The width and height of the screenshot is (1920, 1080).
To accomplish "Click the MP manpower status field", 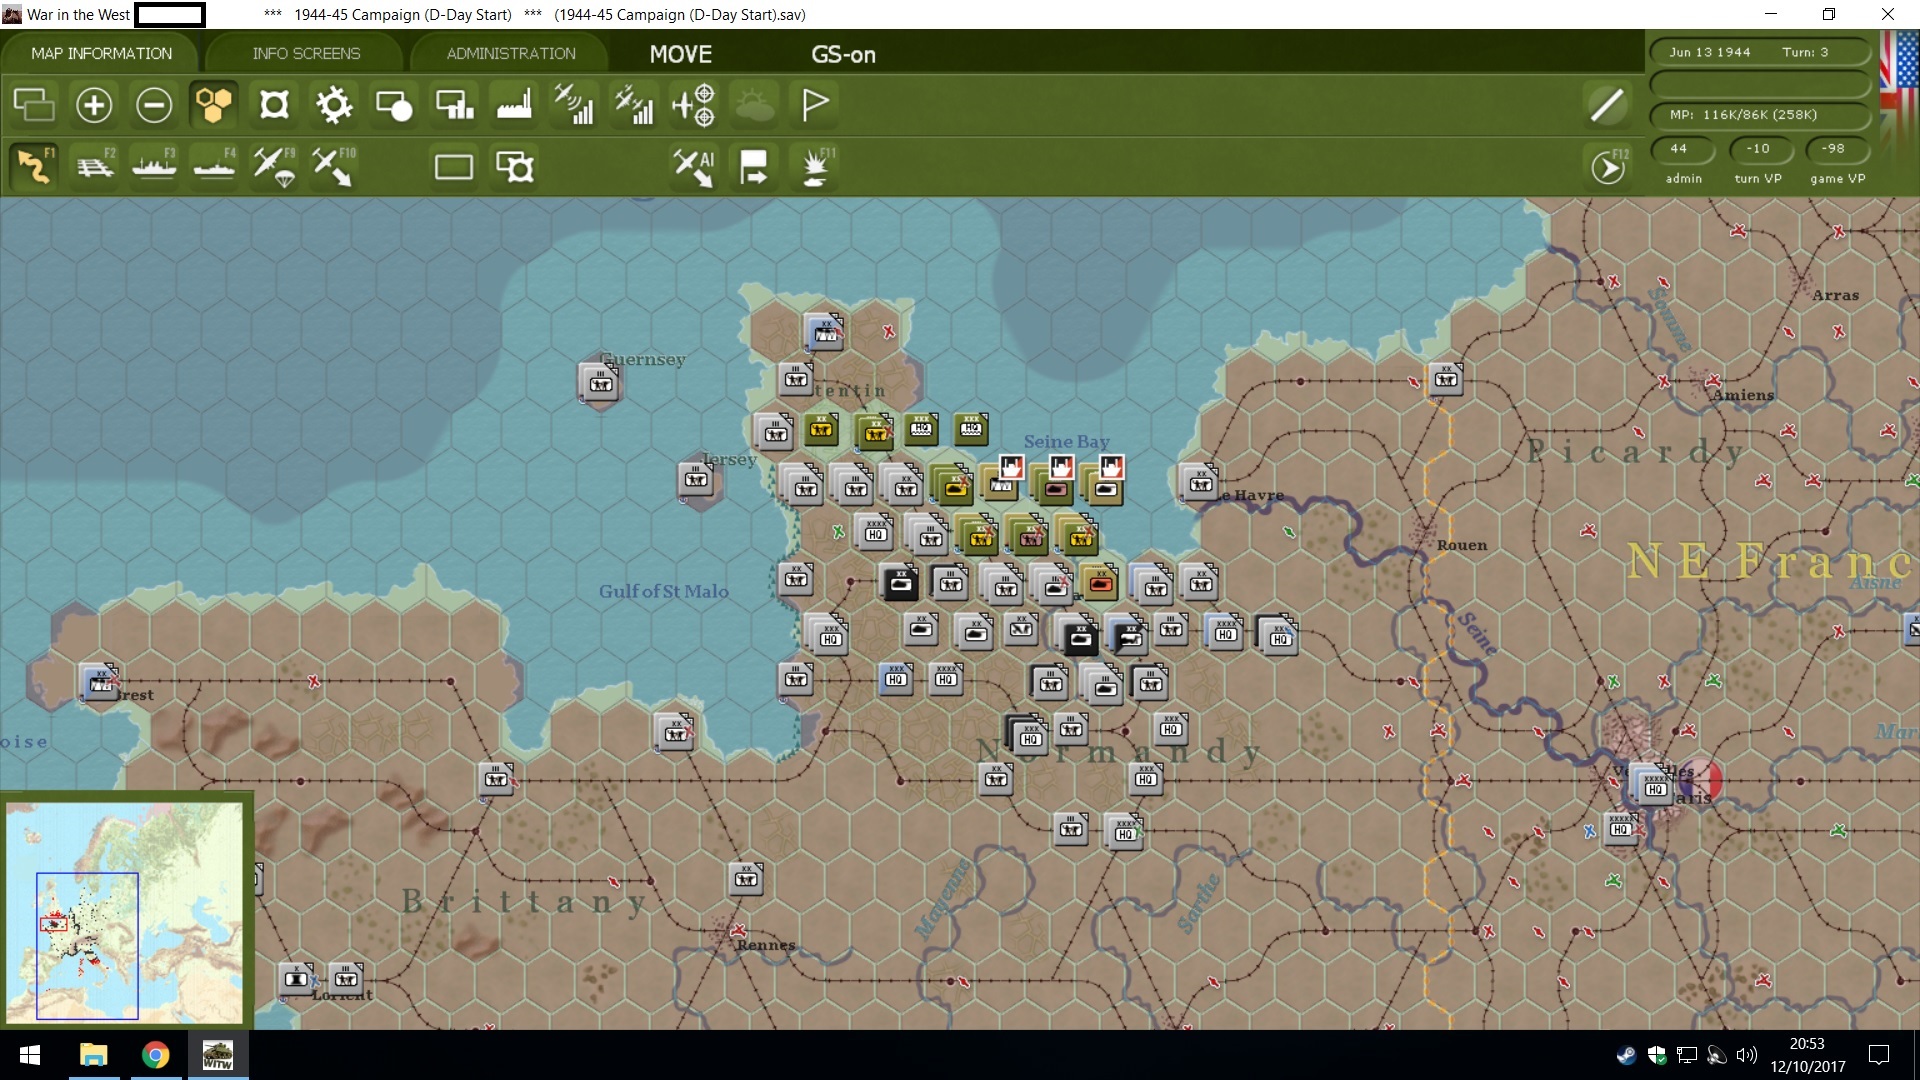I will [1759, 114].
